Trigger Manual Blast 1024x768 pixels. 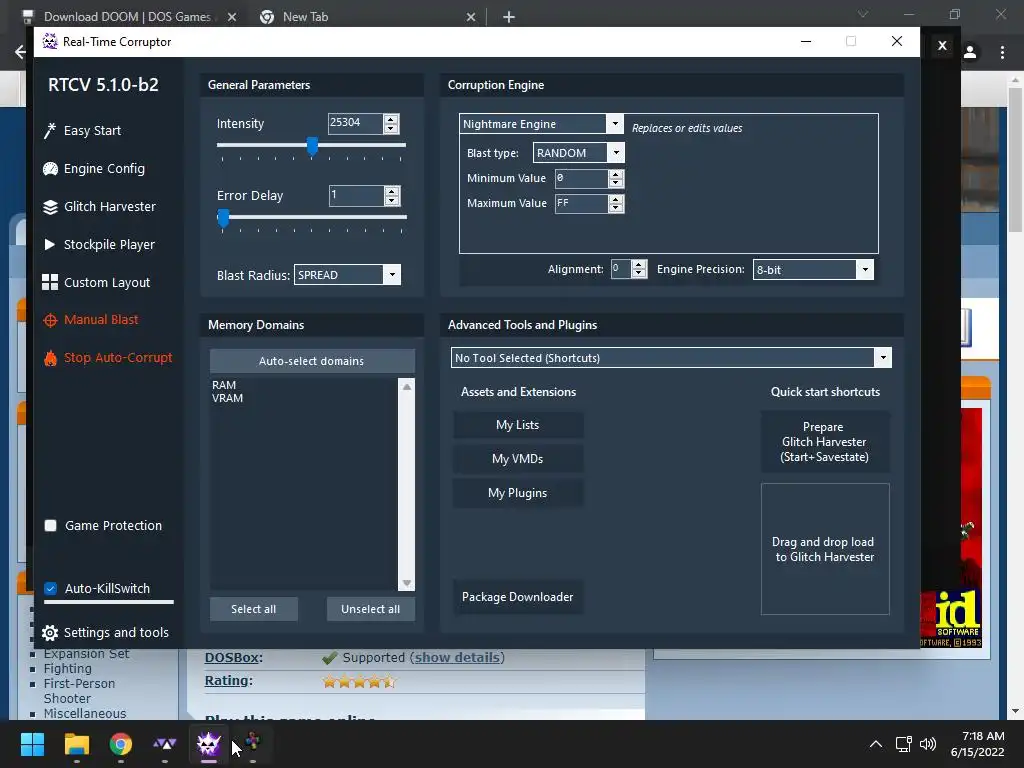101,319
